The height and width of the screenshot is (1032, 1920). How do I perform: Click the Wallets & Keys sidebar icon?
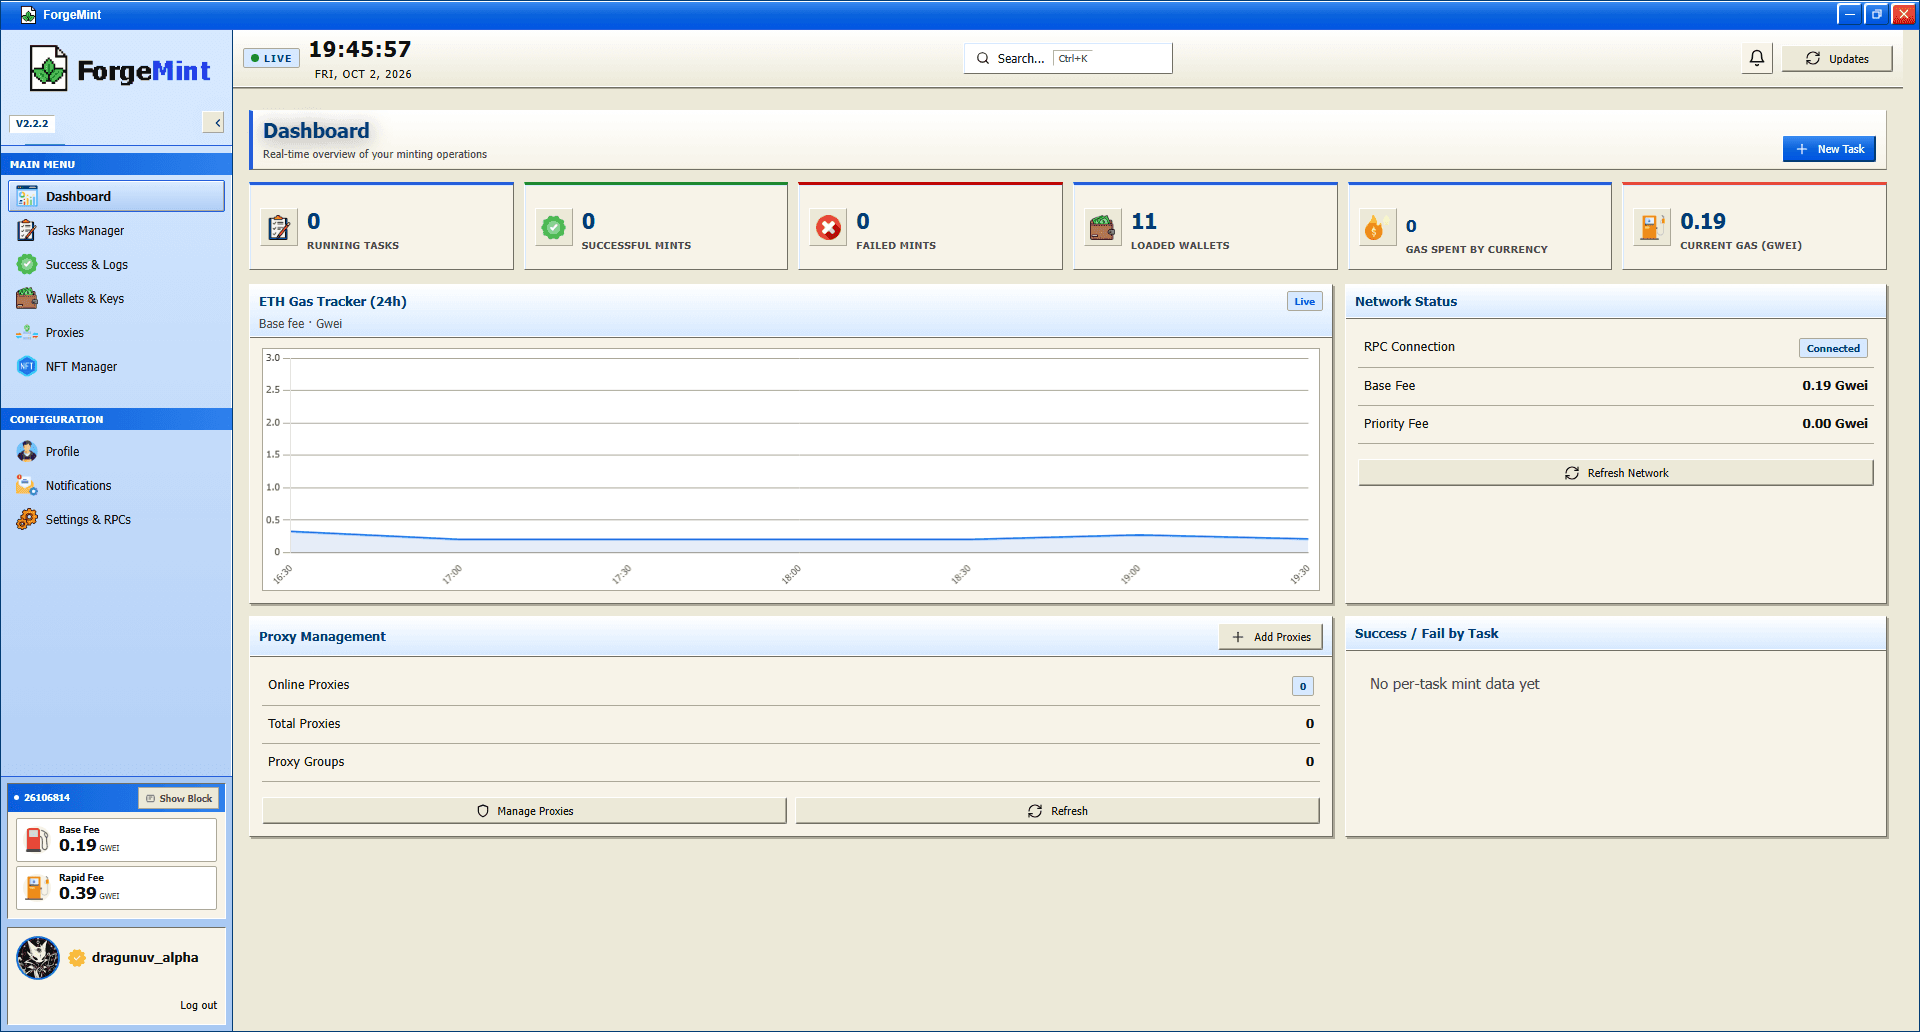coord(27,298)
